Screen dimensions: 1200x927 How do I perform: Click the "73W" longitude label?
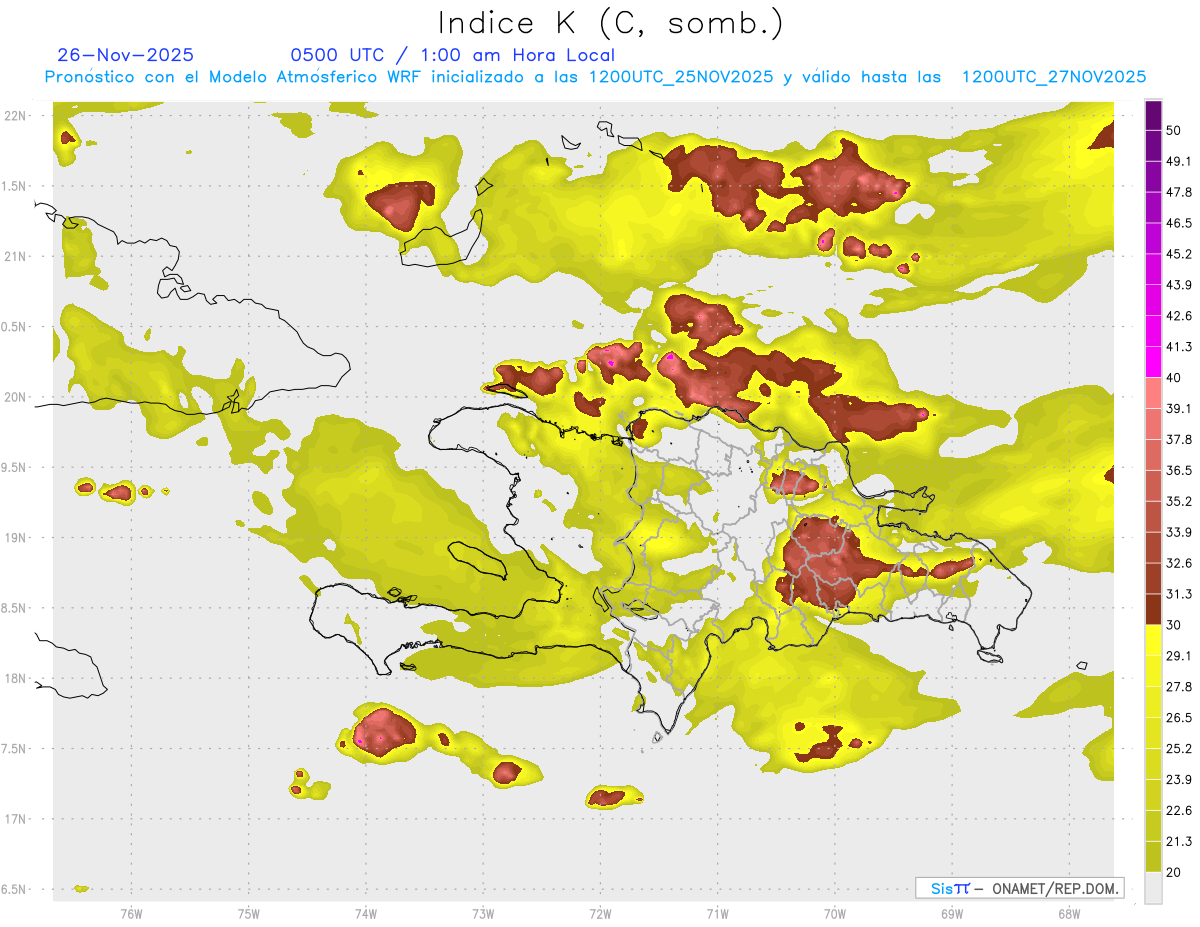point(483,912)
